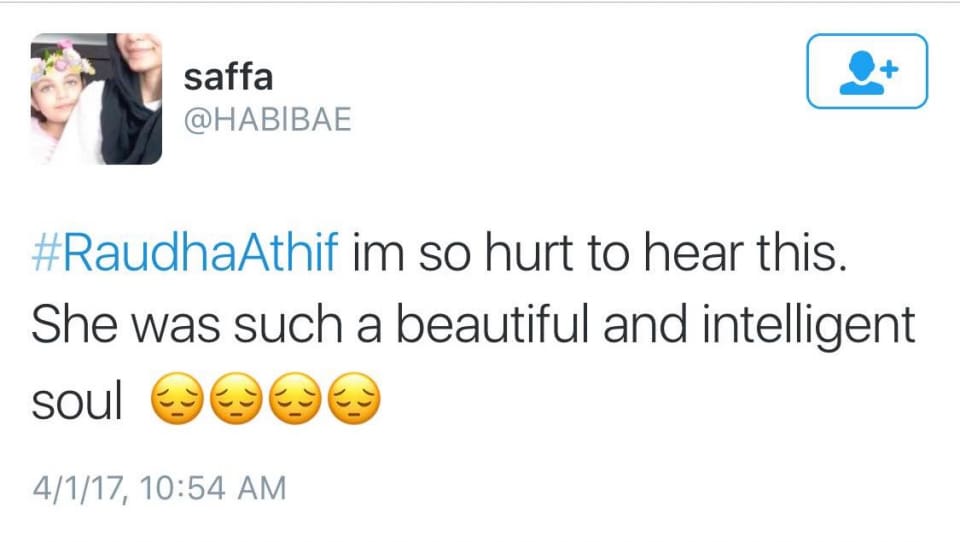Click the flower crown in the avatar photo
The height and width of the screenshot is (542, 960).
(61, 62)
